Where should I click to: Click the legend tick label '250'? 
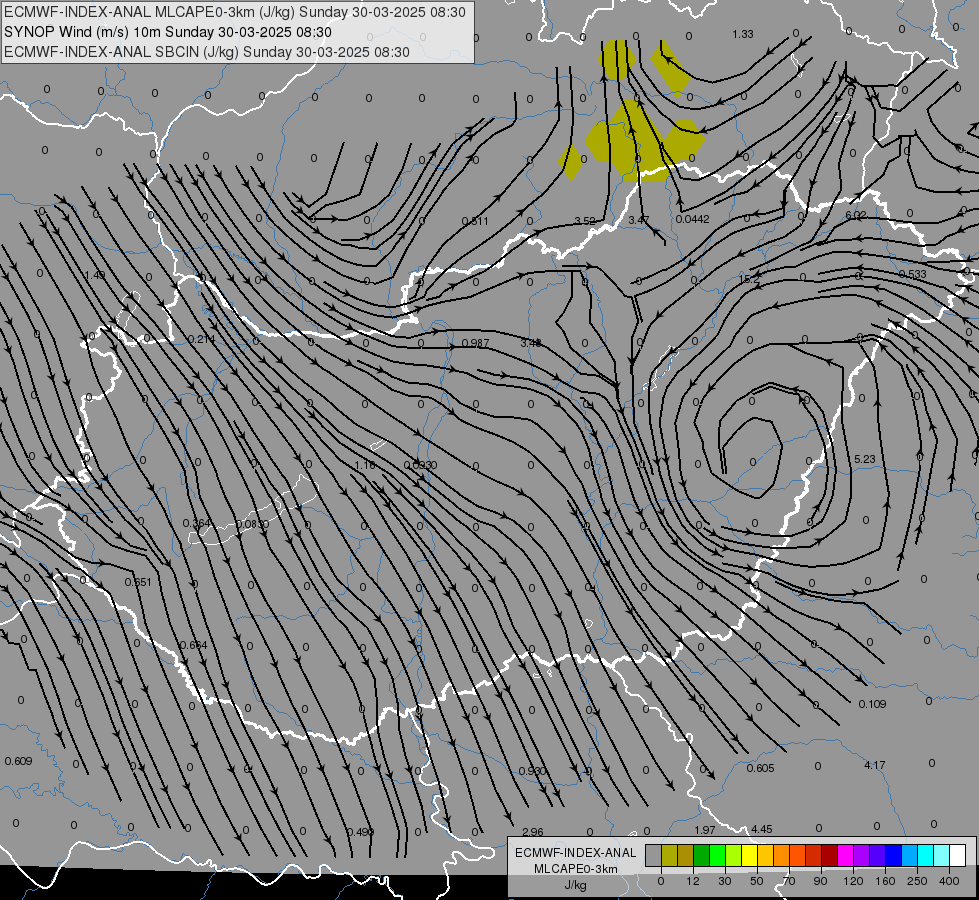(917, 881)
